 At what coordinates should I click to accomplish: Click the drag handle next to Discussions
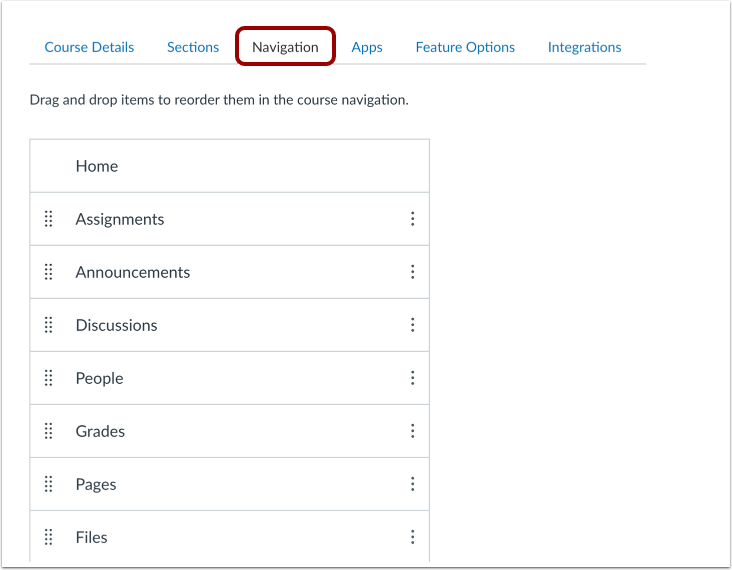point(49,324)
